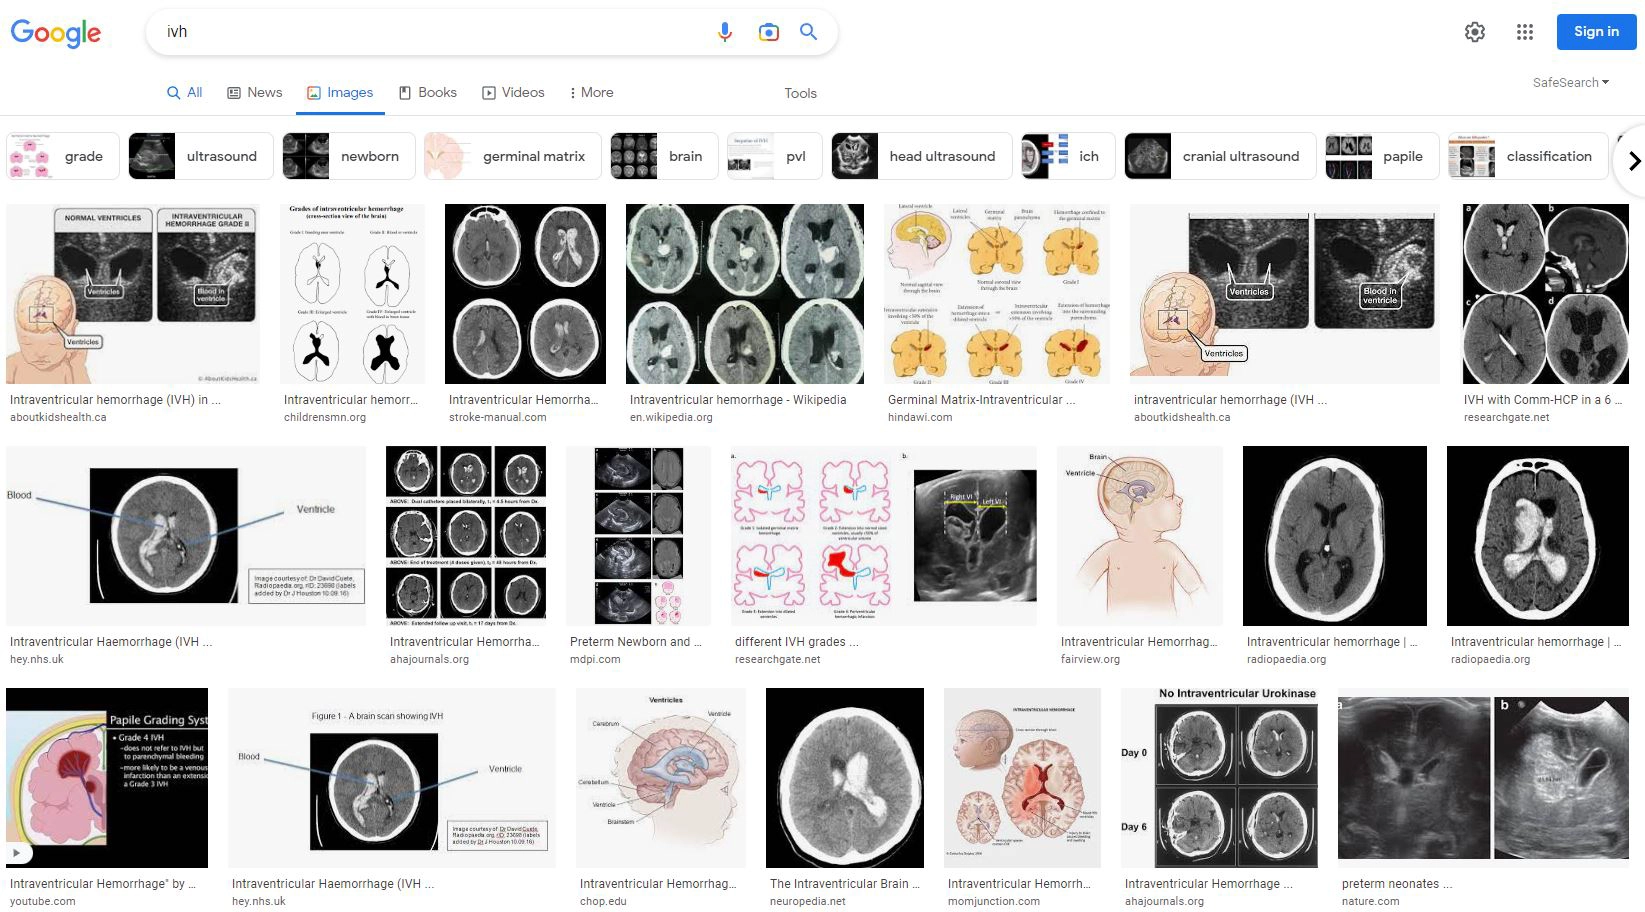Sign in to Google account

1596,32
